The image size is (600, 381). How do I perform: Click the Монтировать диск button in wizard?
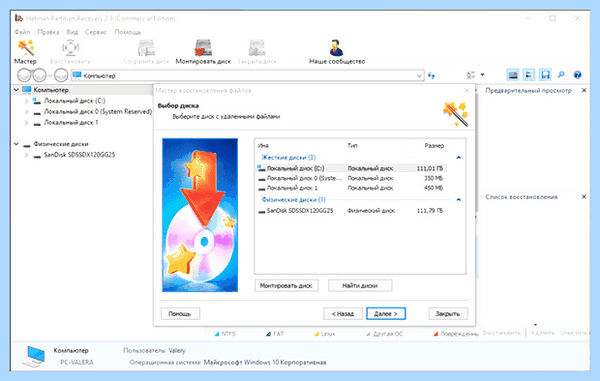(286, 285)
